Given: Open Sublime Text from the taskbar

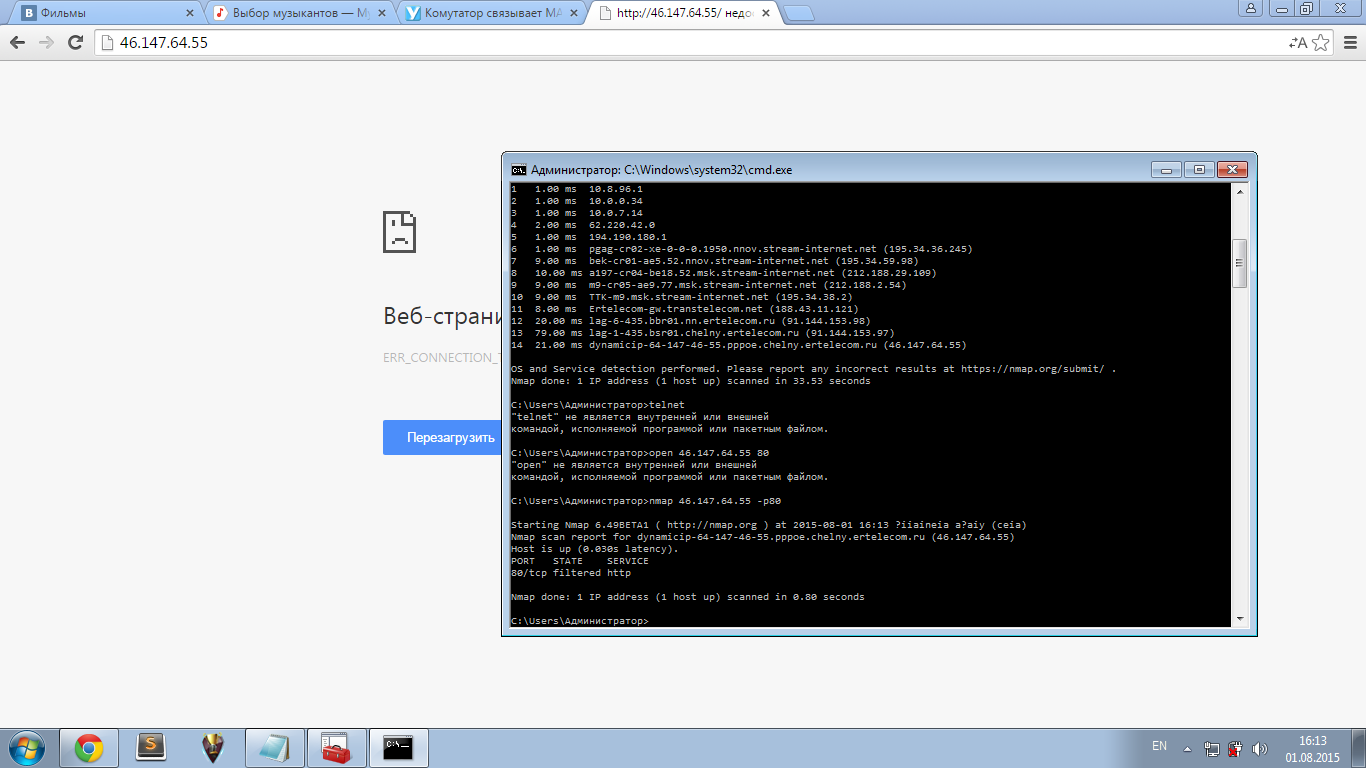Looking at the screenshot, I should (x=150, y=747).
